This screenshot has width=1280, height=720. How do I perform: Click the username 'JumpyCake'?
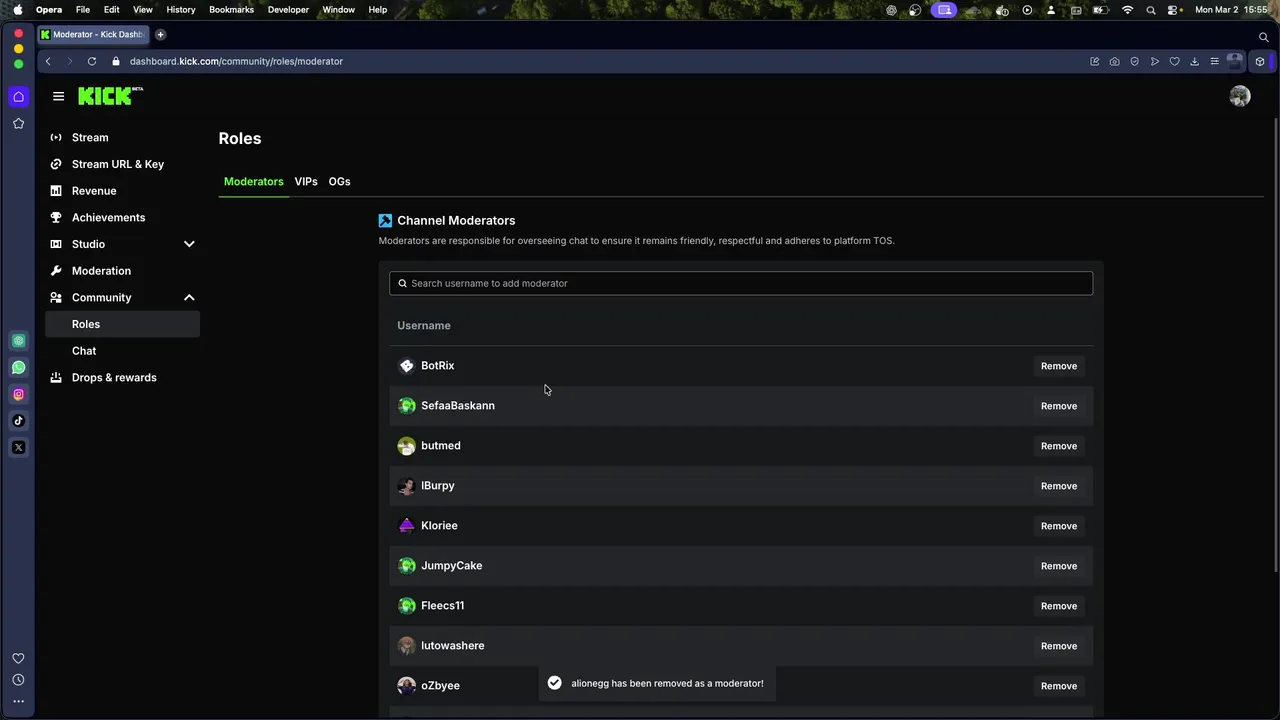[x=452, y=566]
